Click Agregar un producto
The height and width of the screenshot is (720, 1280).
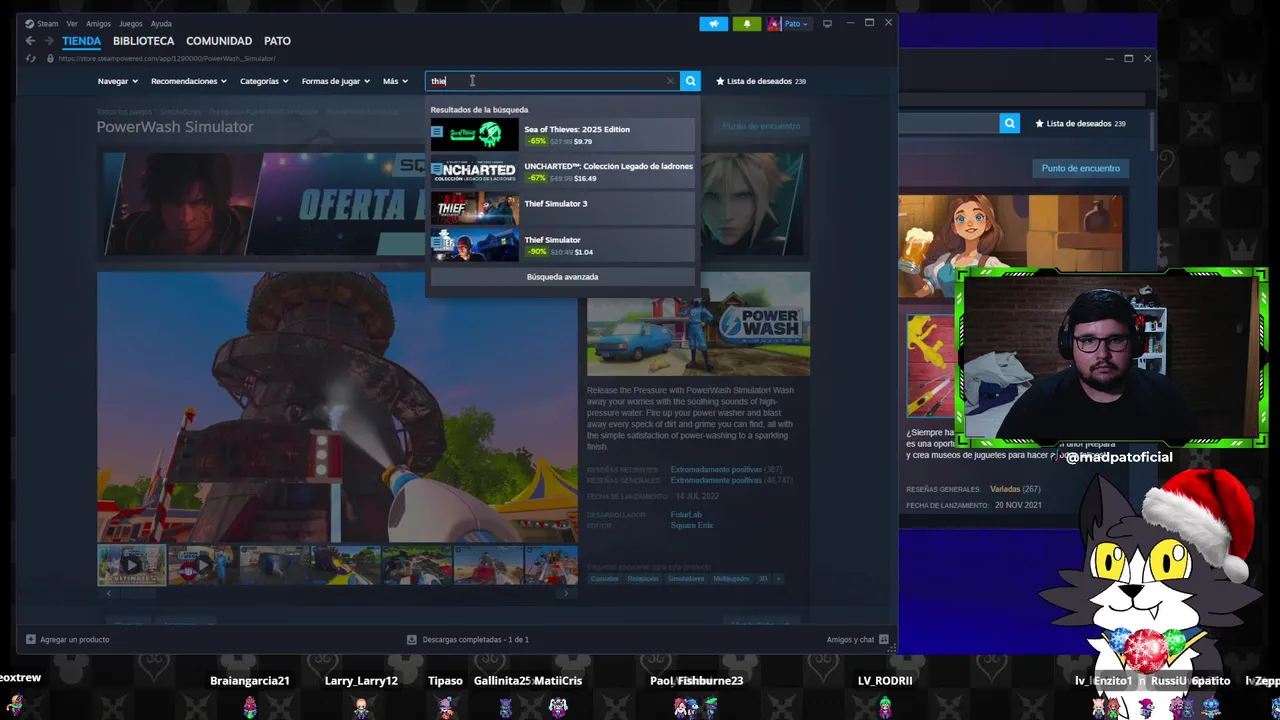67,639
